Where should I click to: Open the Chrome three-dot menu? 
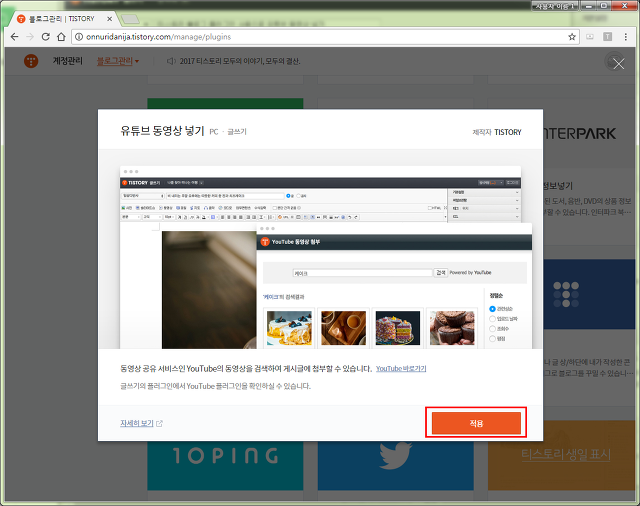pos(625,37)
